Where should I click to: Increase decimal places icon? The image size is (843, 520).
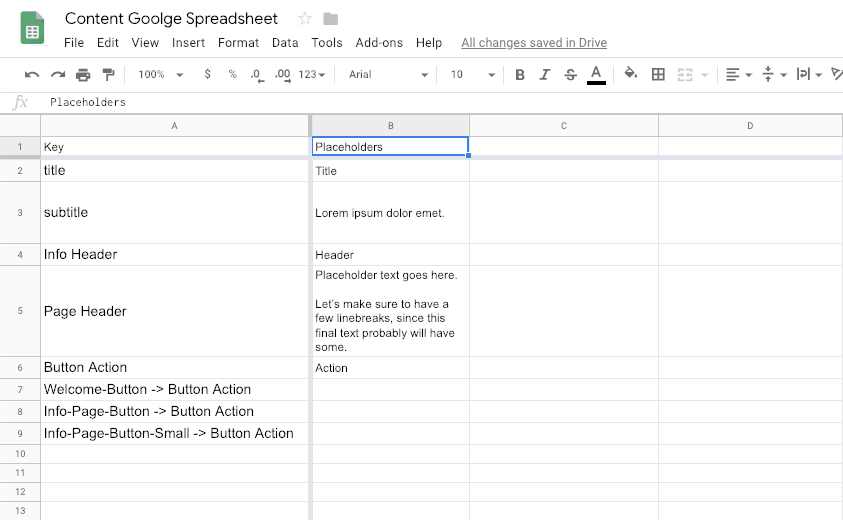click(283, 75)
